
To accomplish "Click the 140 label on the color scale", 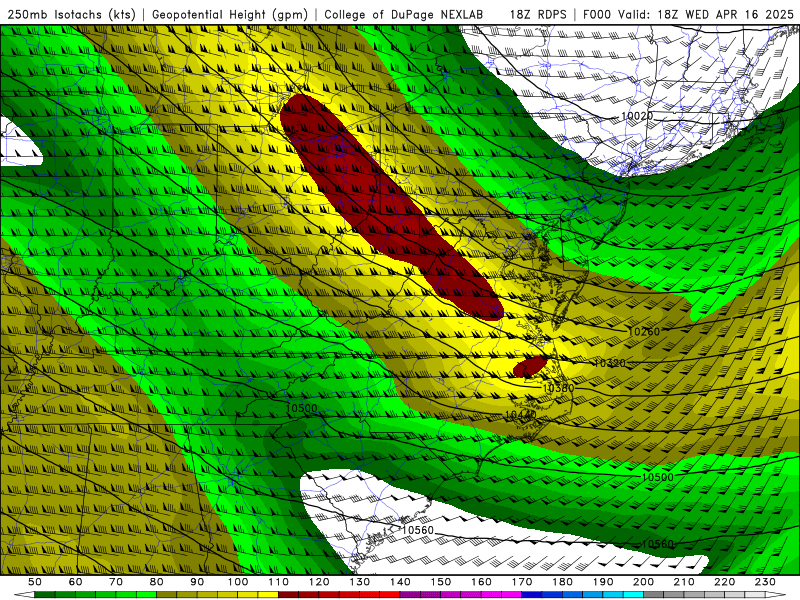I will (401, 582).
